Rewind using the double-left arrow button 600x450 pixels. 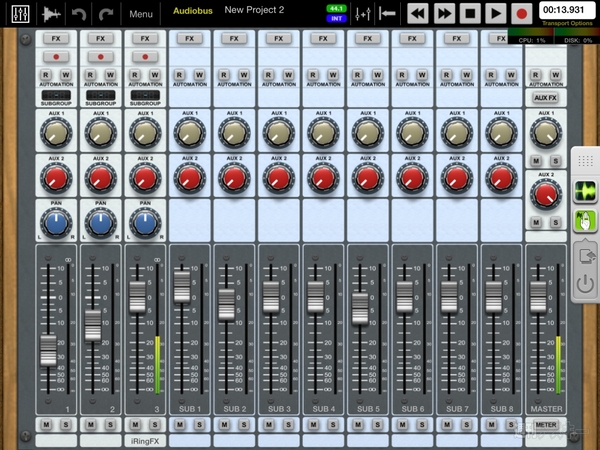pyautogui.click(x=418, y=14)
